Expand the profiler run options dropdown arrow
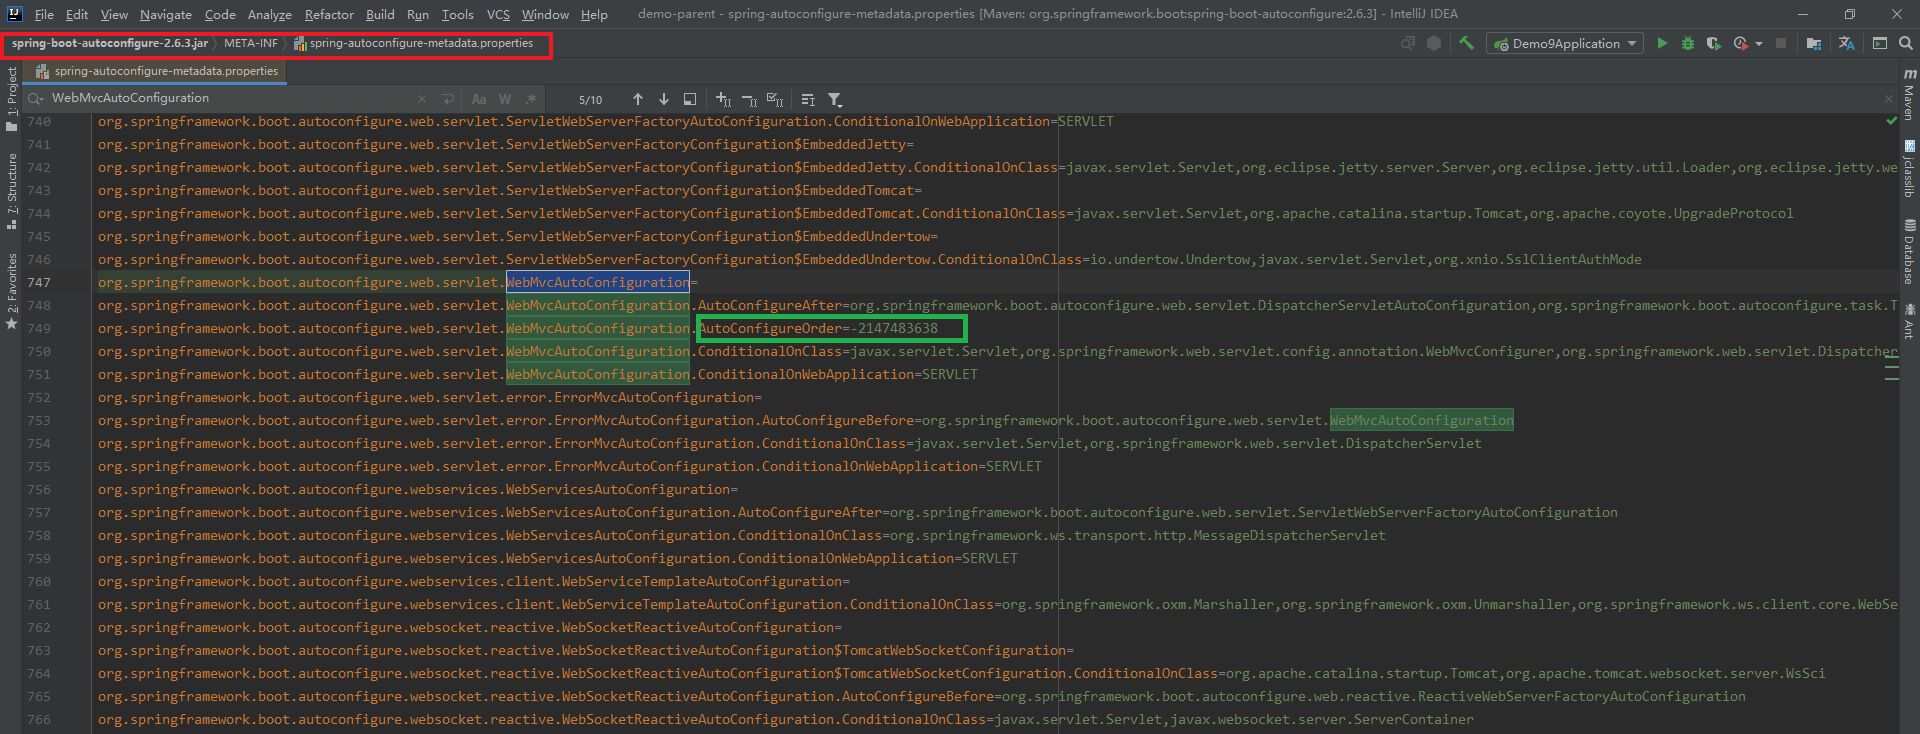 1759,44
